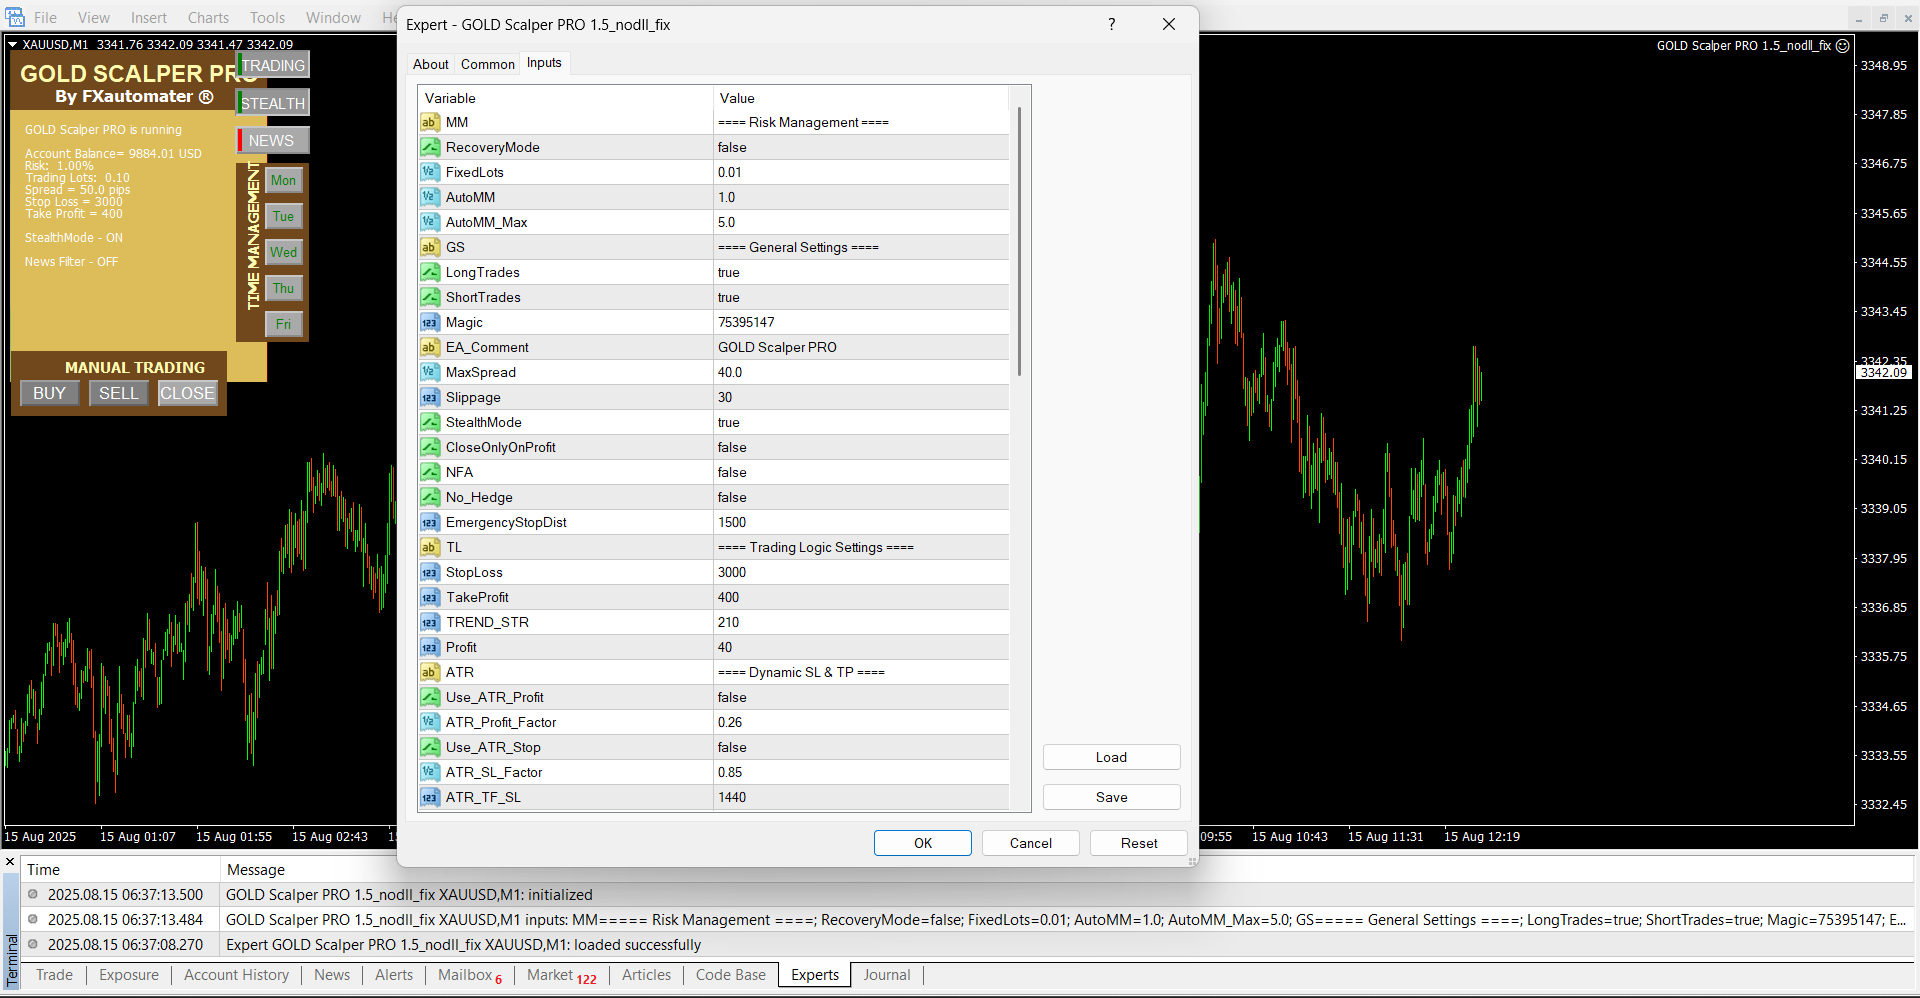This screenshot has height=998, width=1920.
Task: Click the RecoveryMode boolean variable icon
Action: (x=430, y=147)
